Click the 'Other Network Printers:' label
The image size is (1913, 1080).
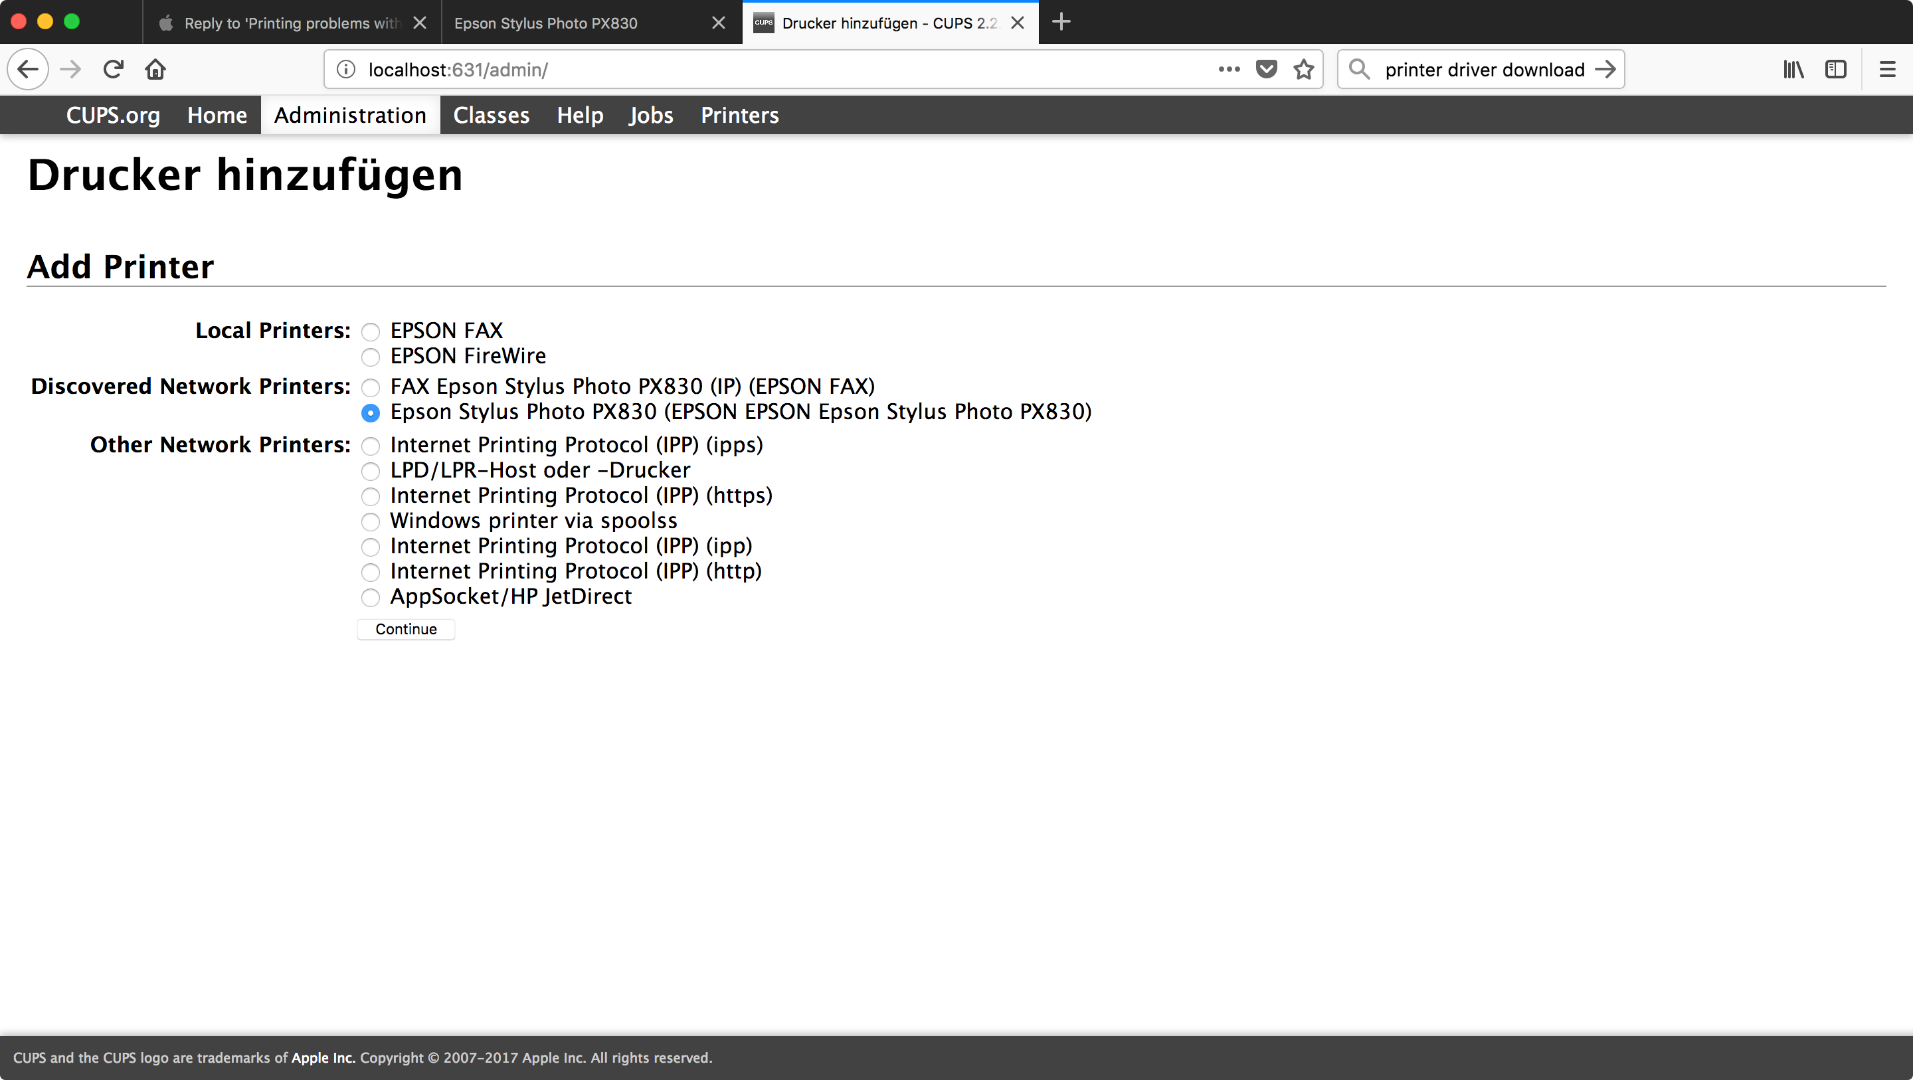click(220, 445)
